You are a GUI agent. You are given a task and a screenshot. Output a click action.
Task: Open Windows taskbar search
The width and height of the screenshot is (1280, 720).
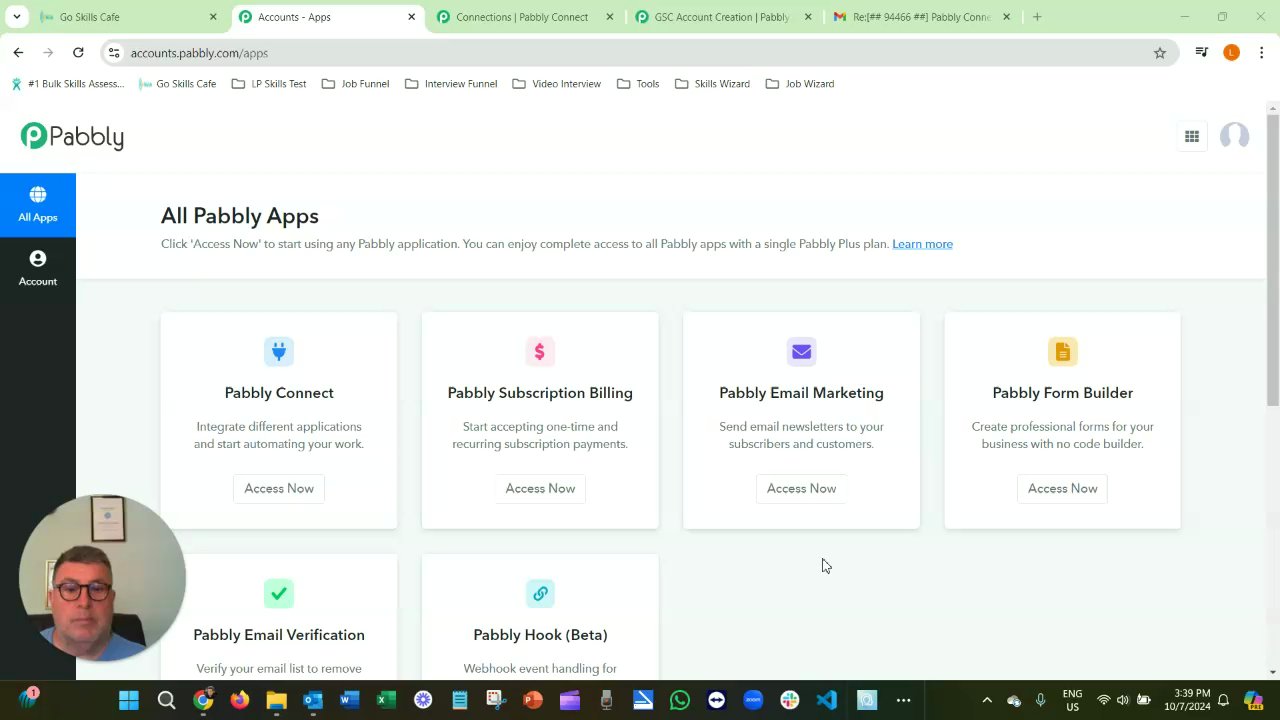[166, 701]
